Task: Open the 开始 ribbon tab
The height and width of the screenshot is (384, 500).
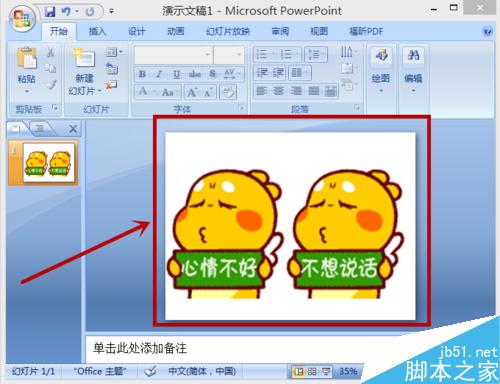Action: 59,31
